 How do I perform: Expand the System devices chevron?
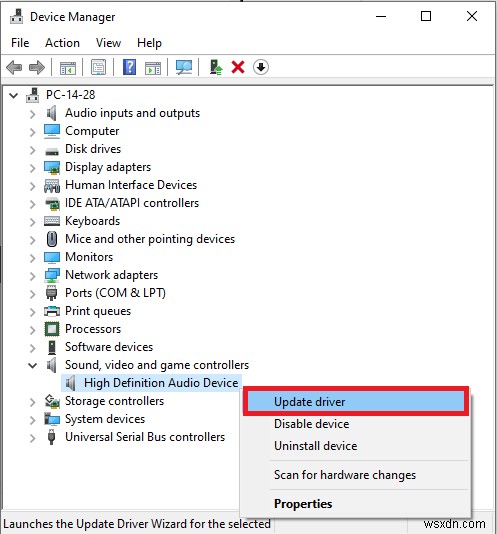click(x=33, y=420)
